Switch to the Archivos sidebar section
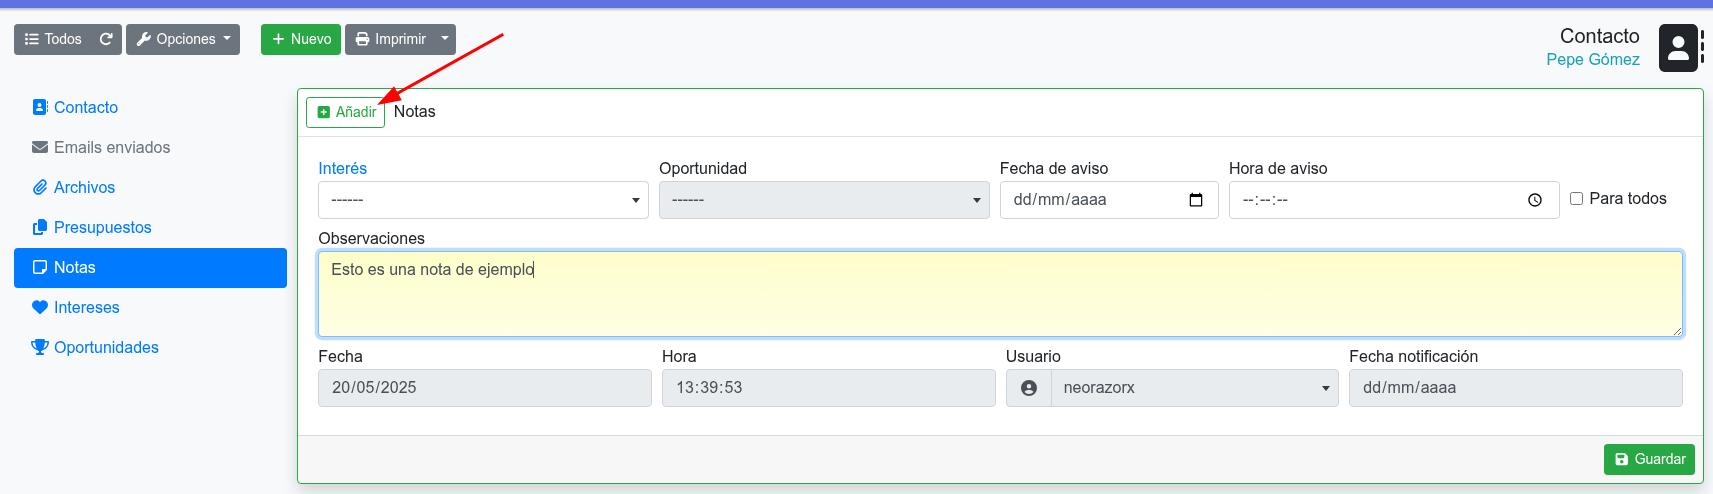The height and width of the screenshot is (494, 1713). click(84, 187)
